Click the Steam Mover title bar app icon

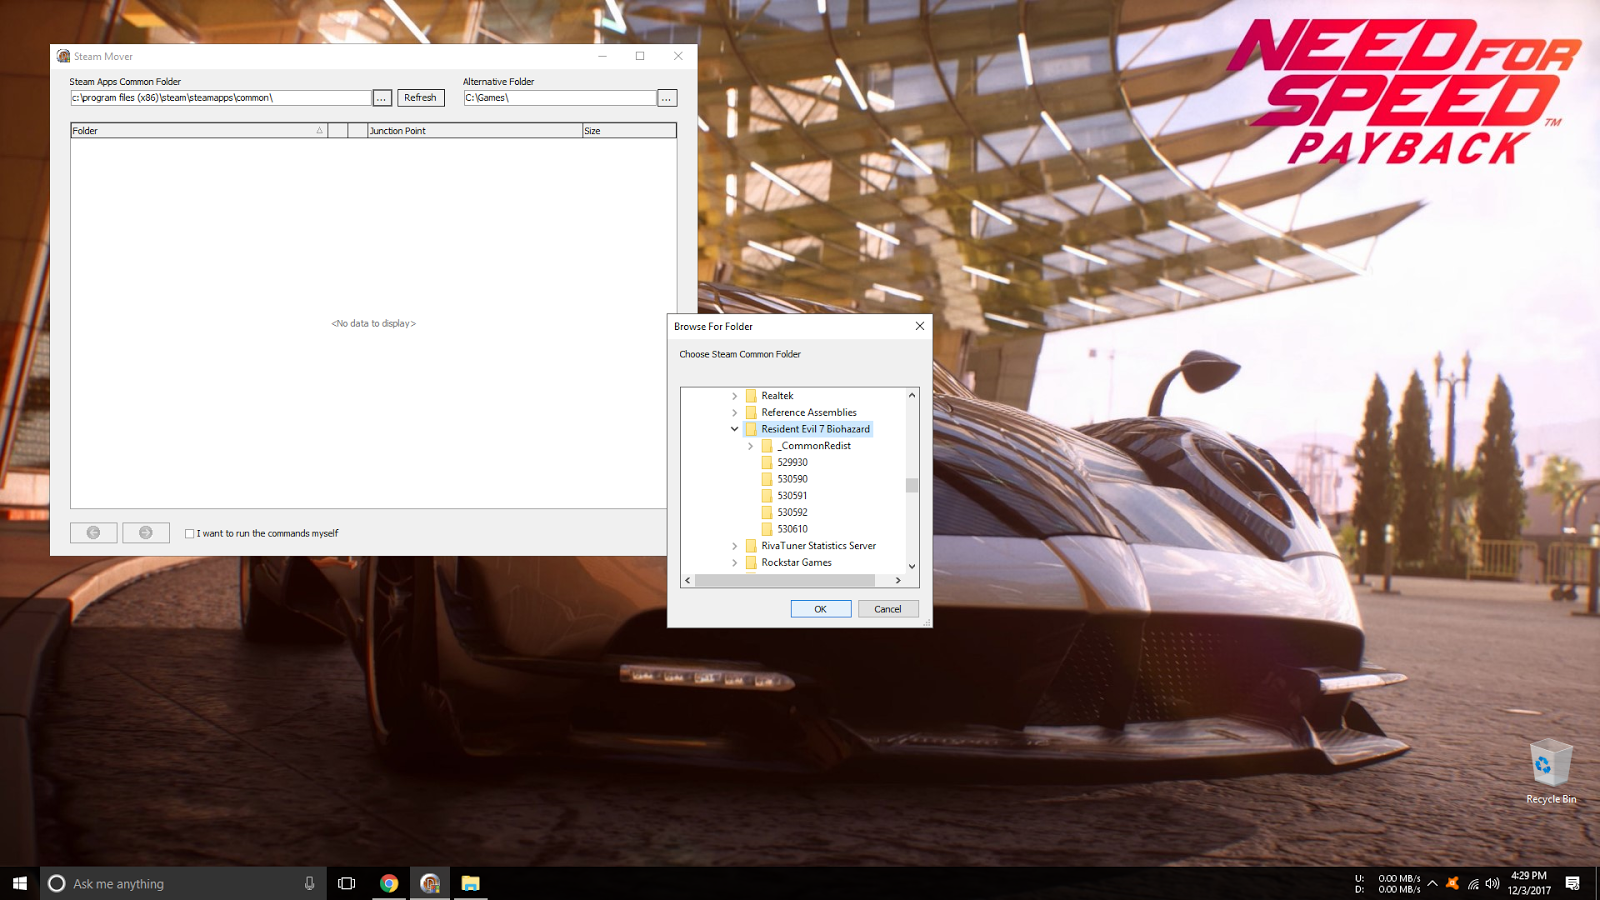tap(64, 56)
